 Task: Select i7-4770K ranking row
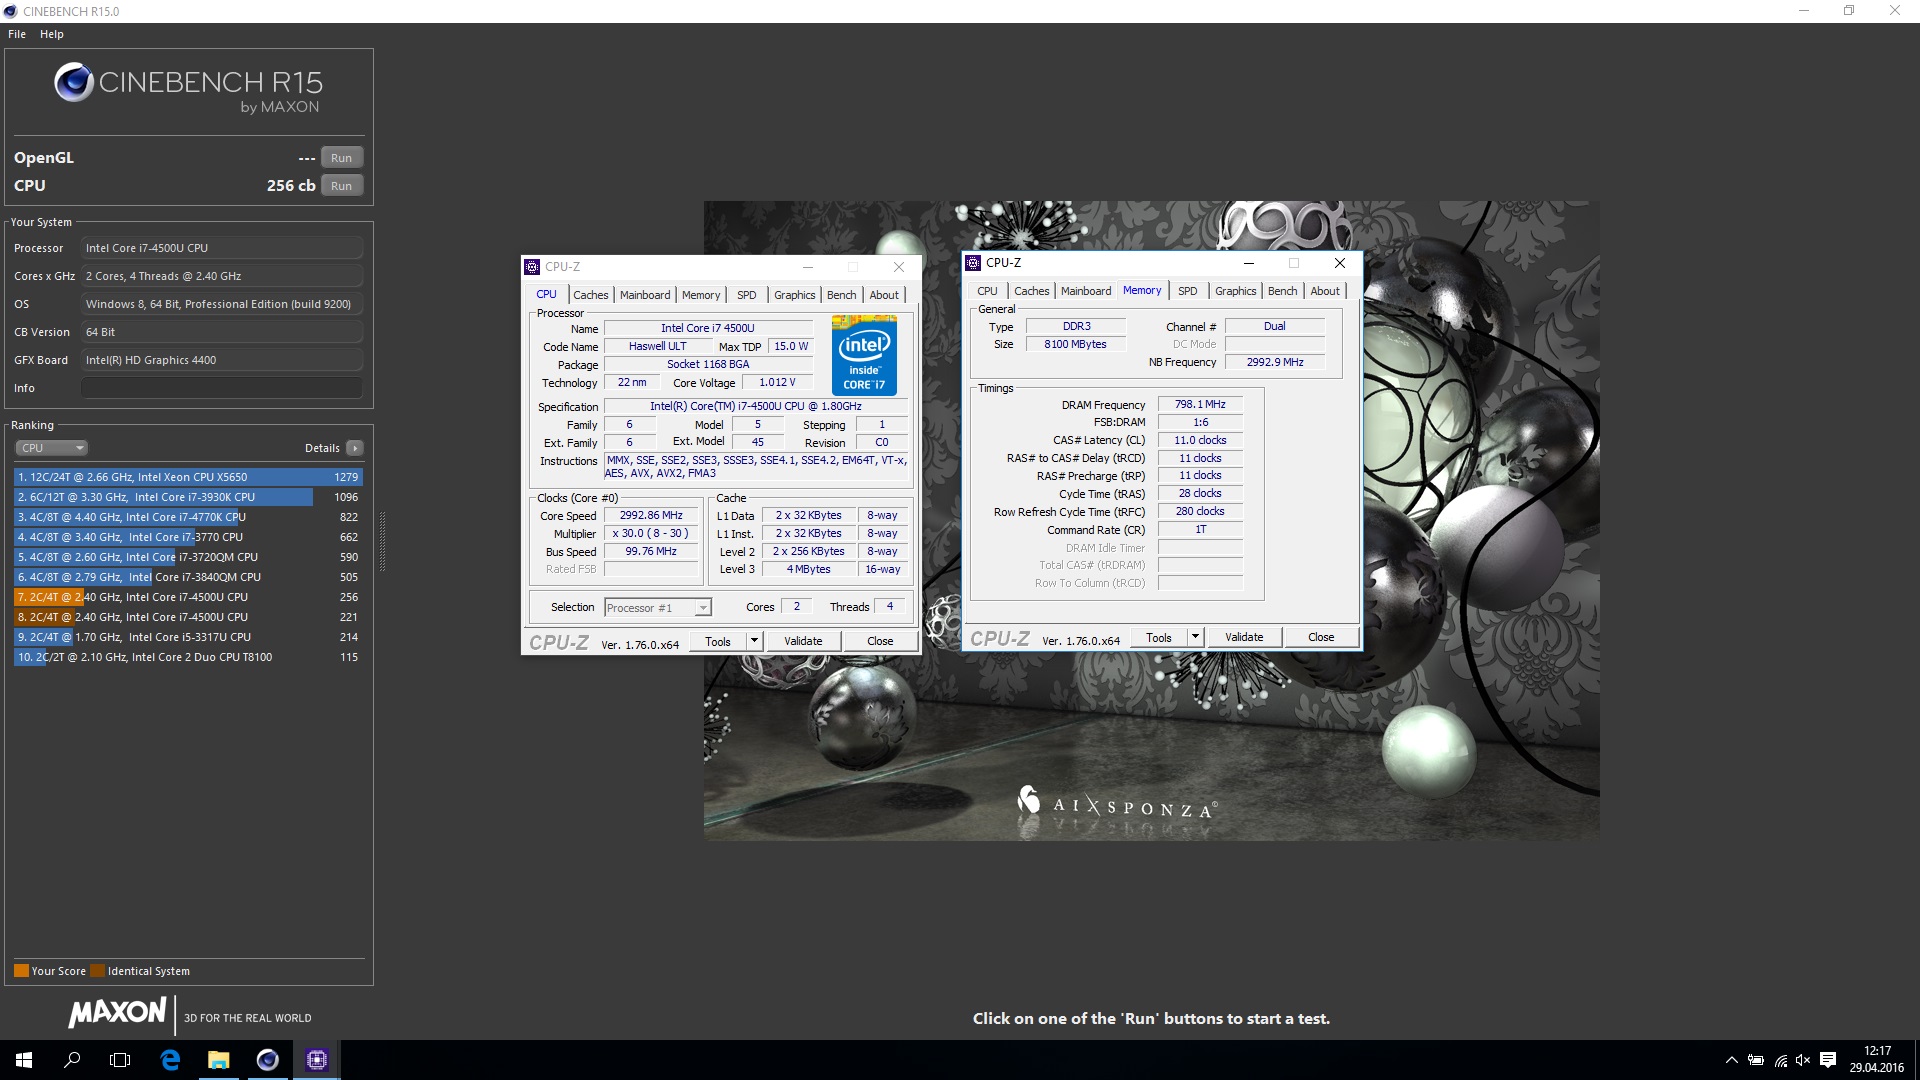pos(188,517)
